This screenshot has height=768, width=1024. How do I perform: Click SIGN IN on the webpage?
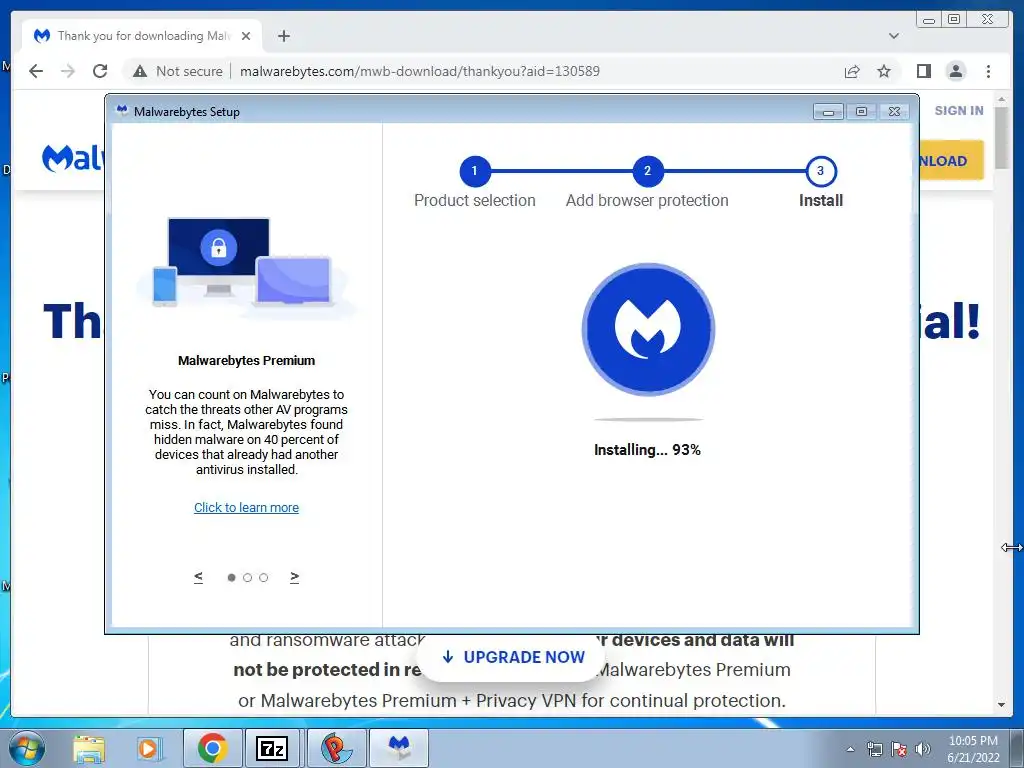point(959,110)
